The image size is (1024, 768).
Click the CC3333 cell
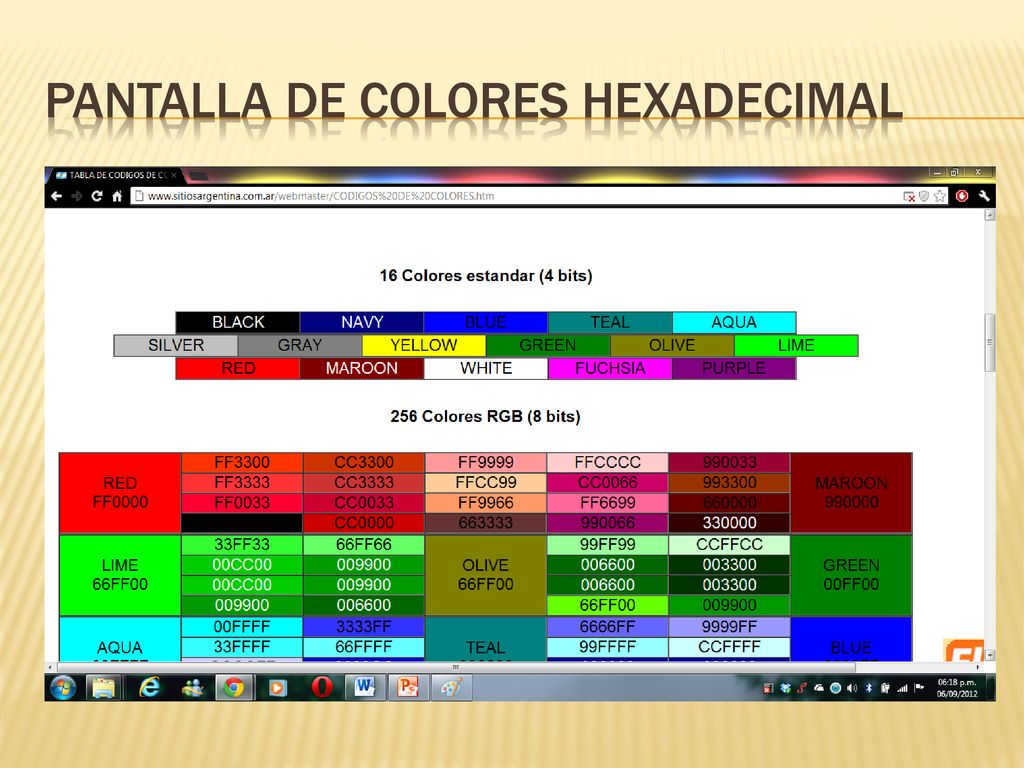pyautogui.click(x=364, y=483)
